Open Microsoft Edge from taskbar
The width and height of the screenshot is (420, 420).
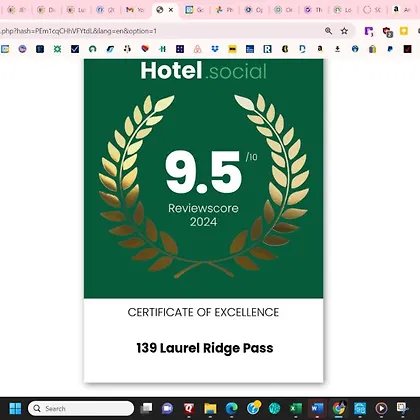click(x=232, y=408)
